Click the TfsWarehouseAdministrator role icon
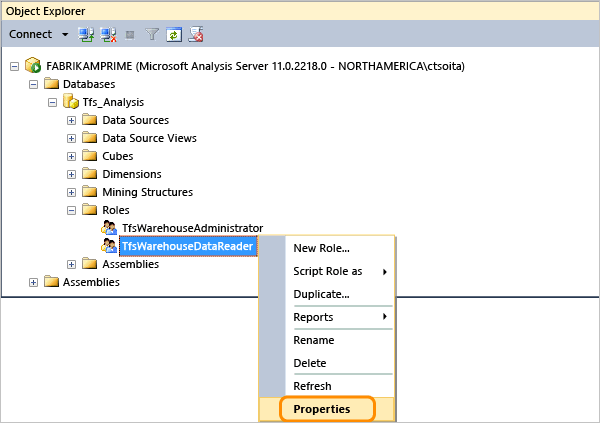The width and height of the screenshot is (600, 423). [x=108, y=228]
